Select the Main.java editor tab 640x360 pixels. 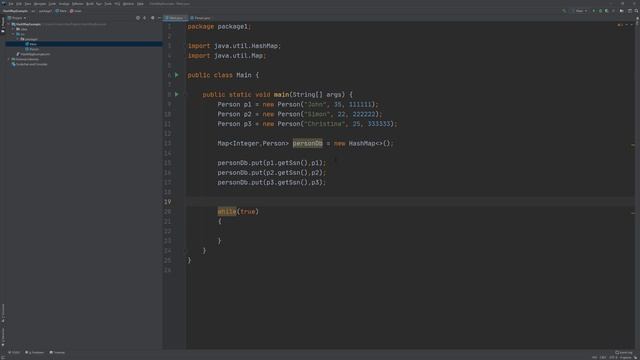click(x=175, y=18)
